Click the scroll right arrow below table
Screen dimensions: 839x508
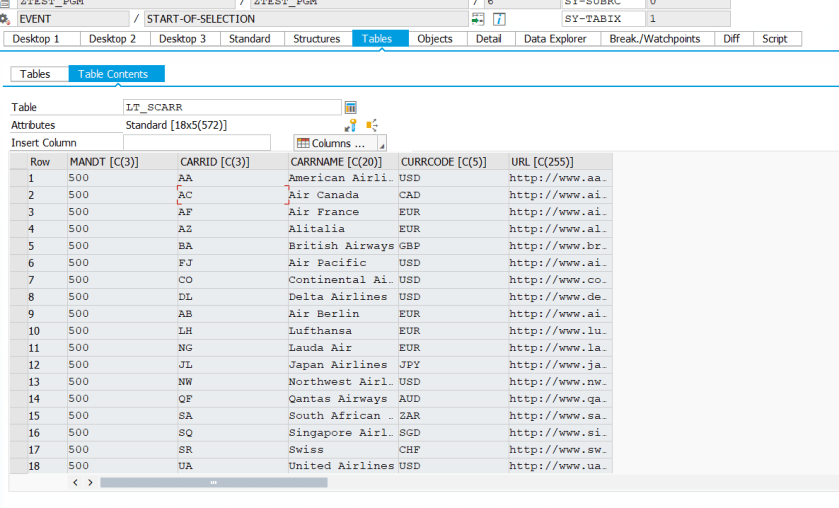pyautogui.click(x=90, y=482)
